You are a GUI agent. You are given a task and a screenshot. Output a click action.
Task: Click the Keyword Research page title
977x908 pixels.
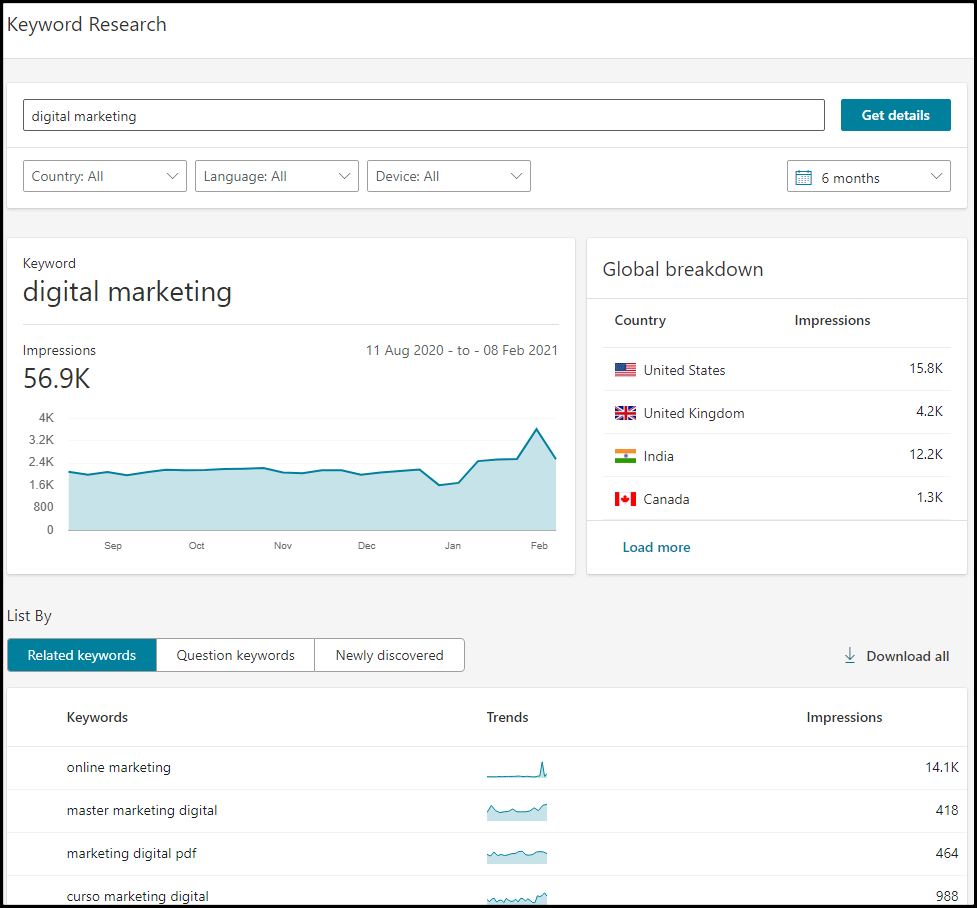87,24
